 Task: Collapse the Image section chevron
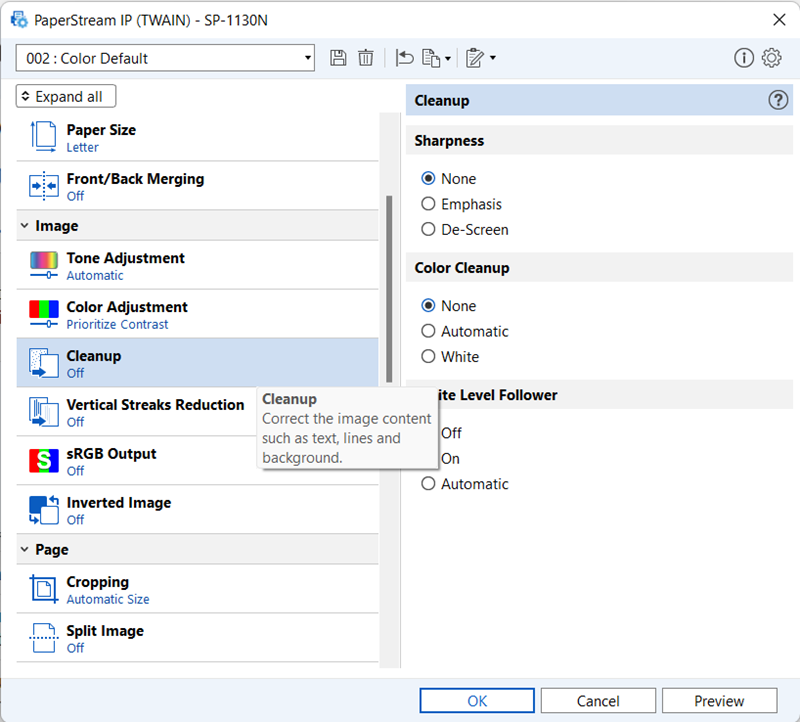click(x=25, y=226)
